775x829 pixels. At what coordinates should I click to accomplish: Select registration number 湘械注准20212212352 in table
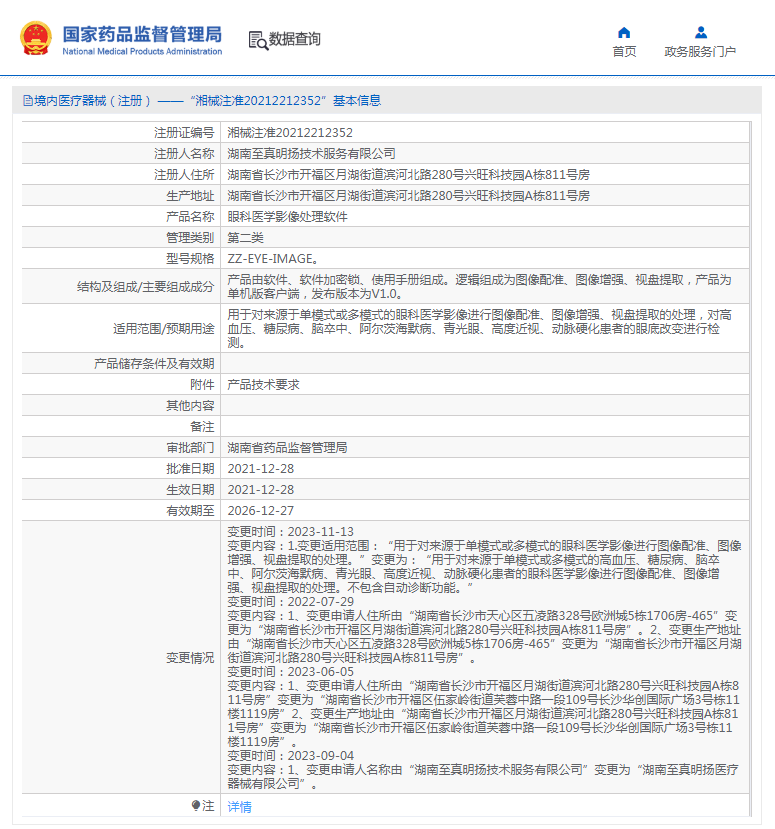(290, 133)
